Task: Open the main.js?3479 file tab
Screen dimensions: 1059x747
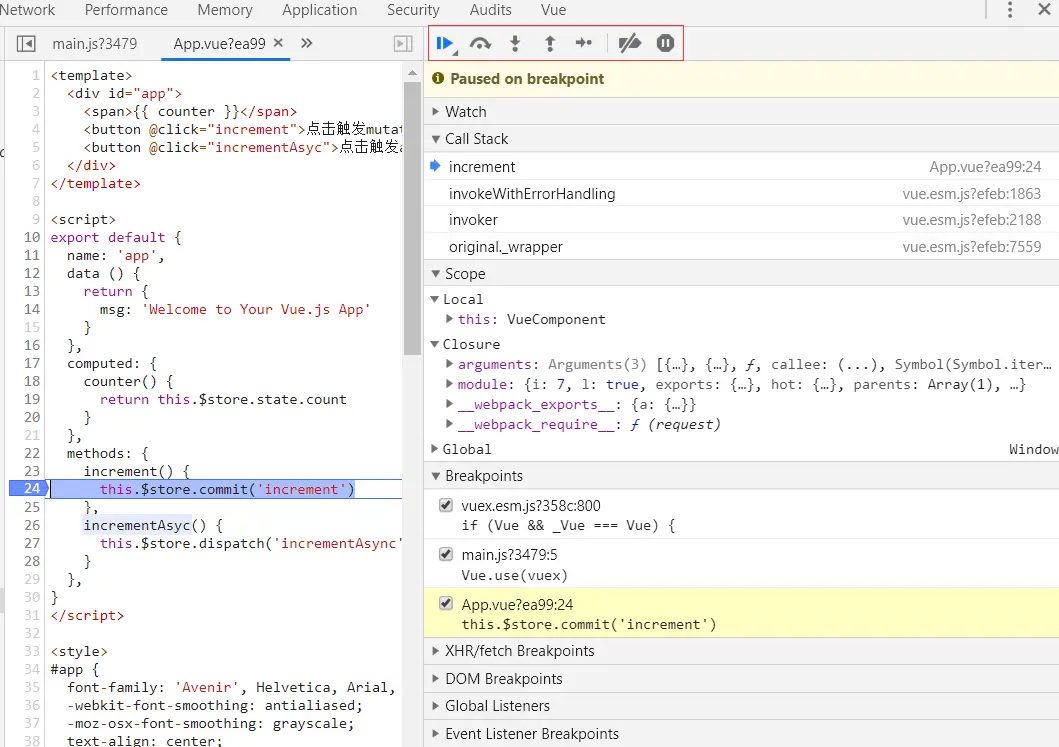Action: click(95, 44)
